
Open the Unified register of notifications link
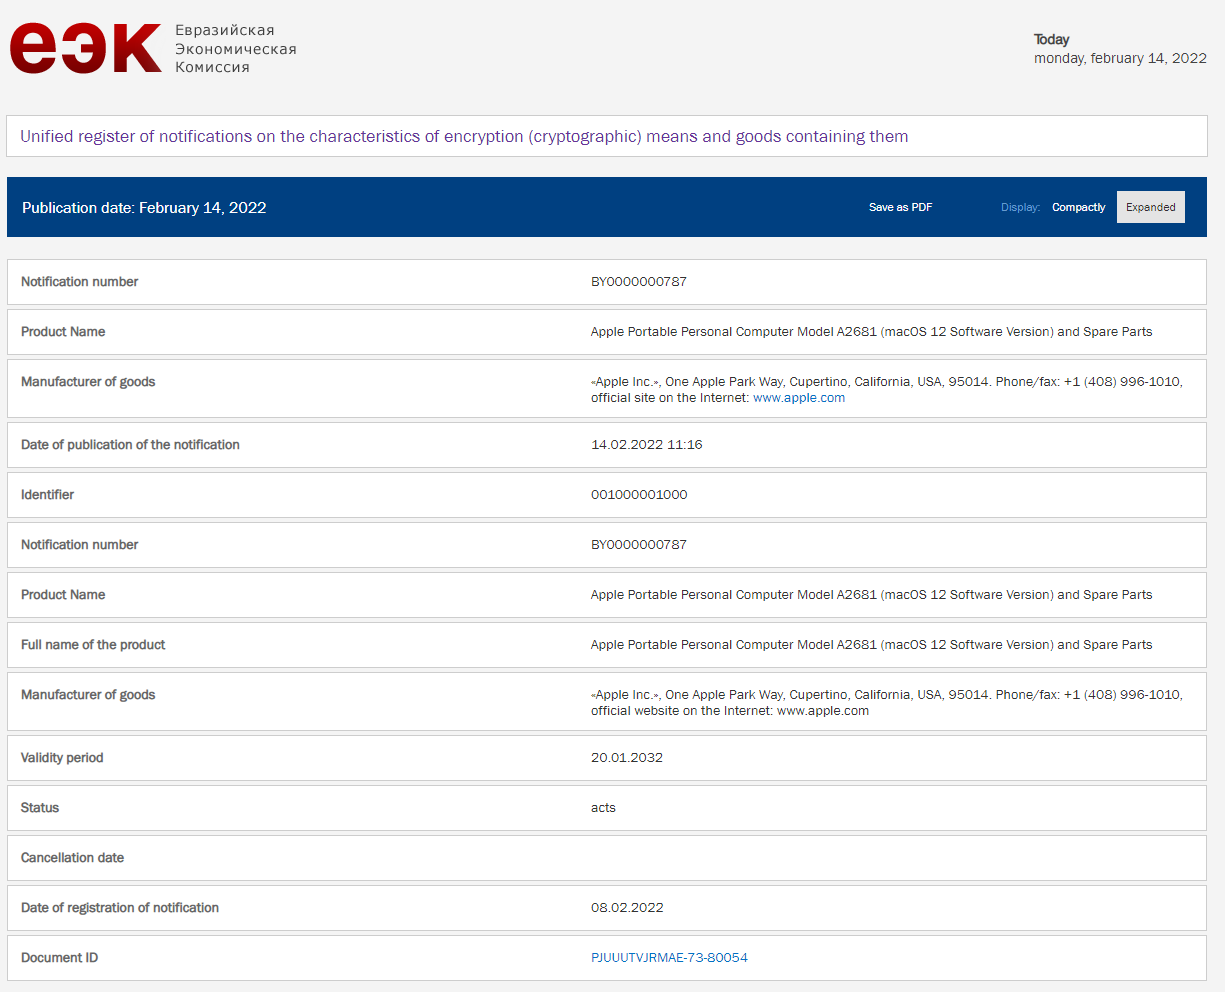tap(464, 136)
